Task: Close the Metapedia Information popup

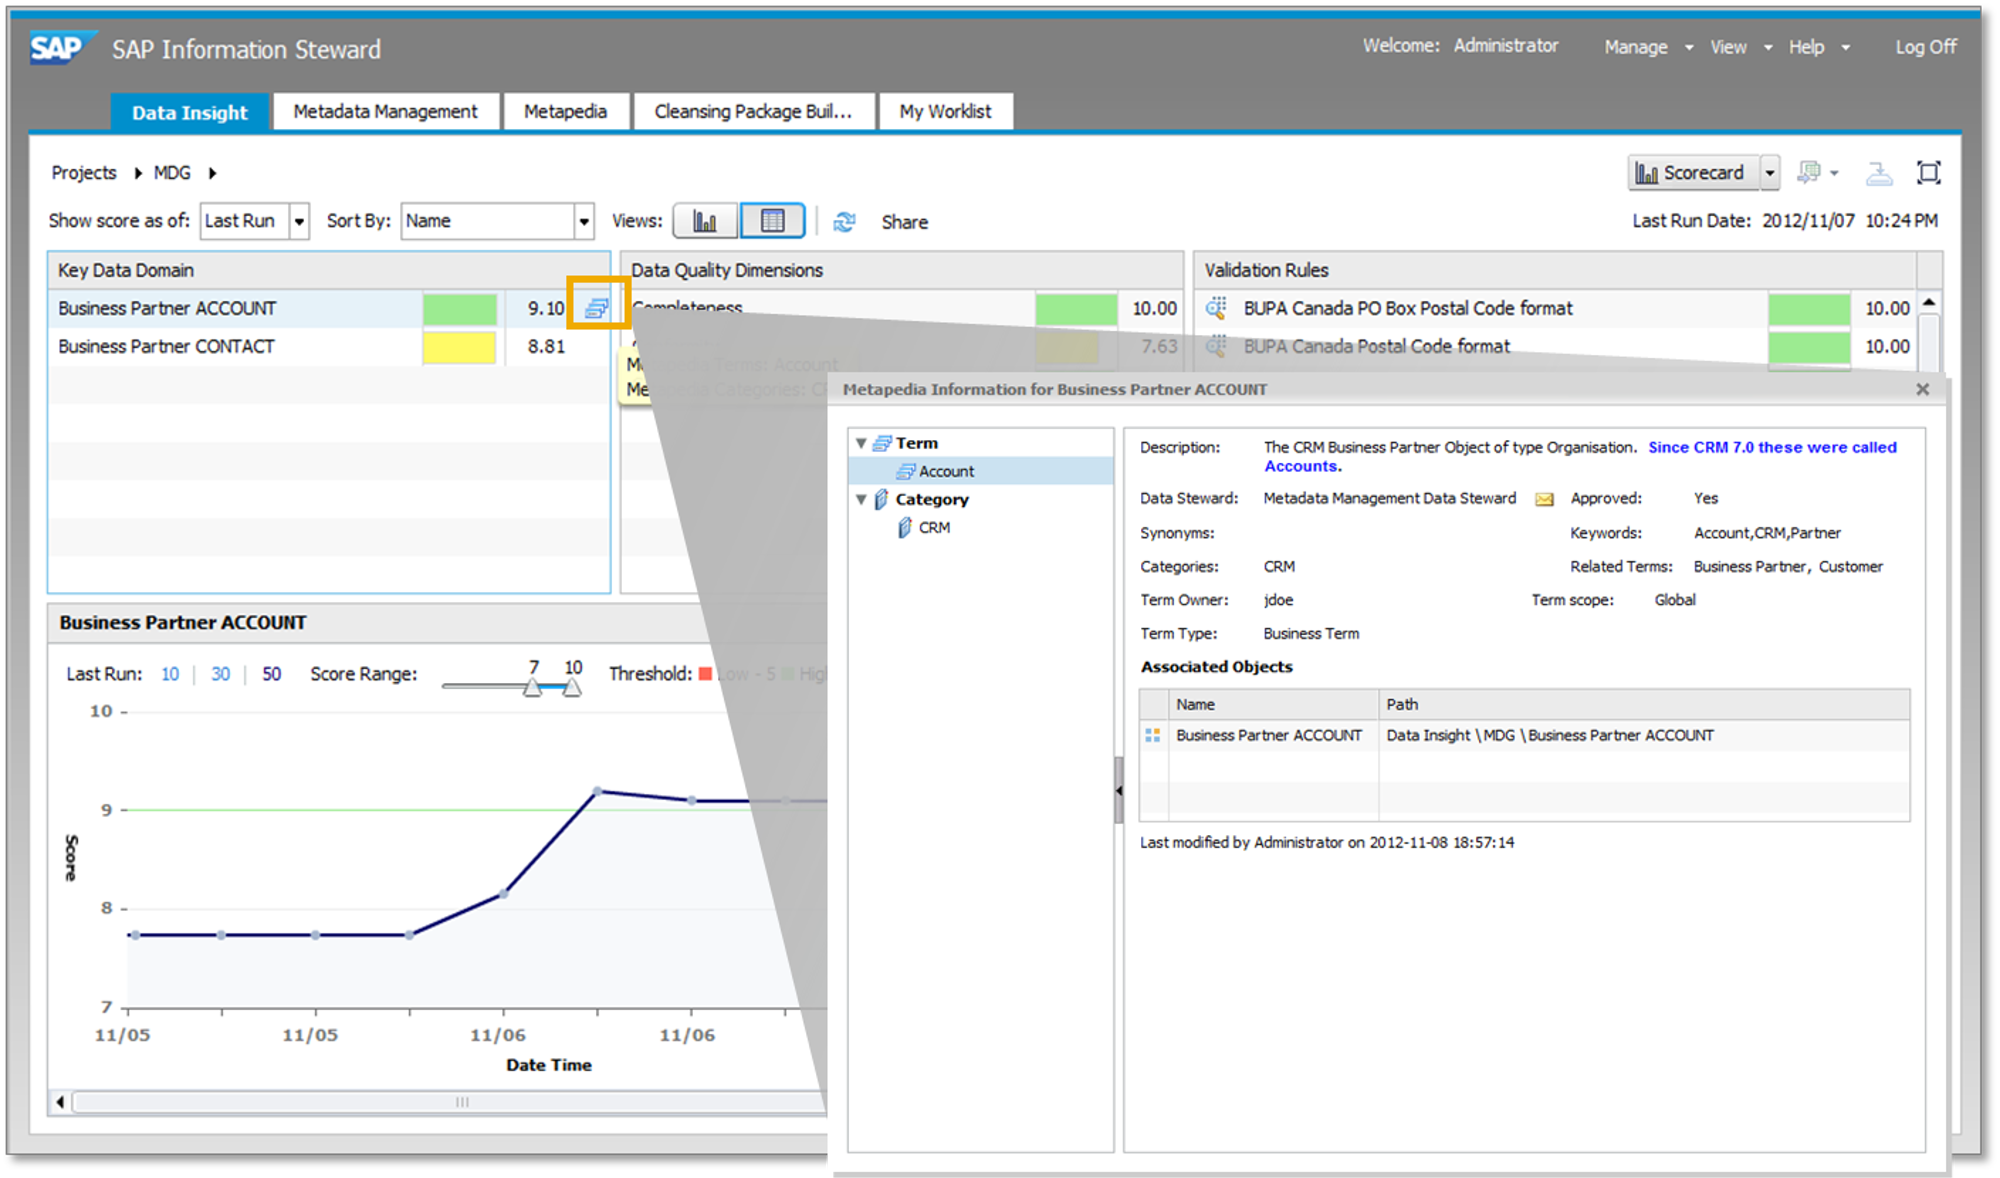Action: click(x=1922, y=389)
